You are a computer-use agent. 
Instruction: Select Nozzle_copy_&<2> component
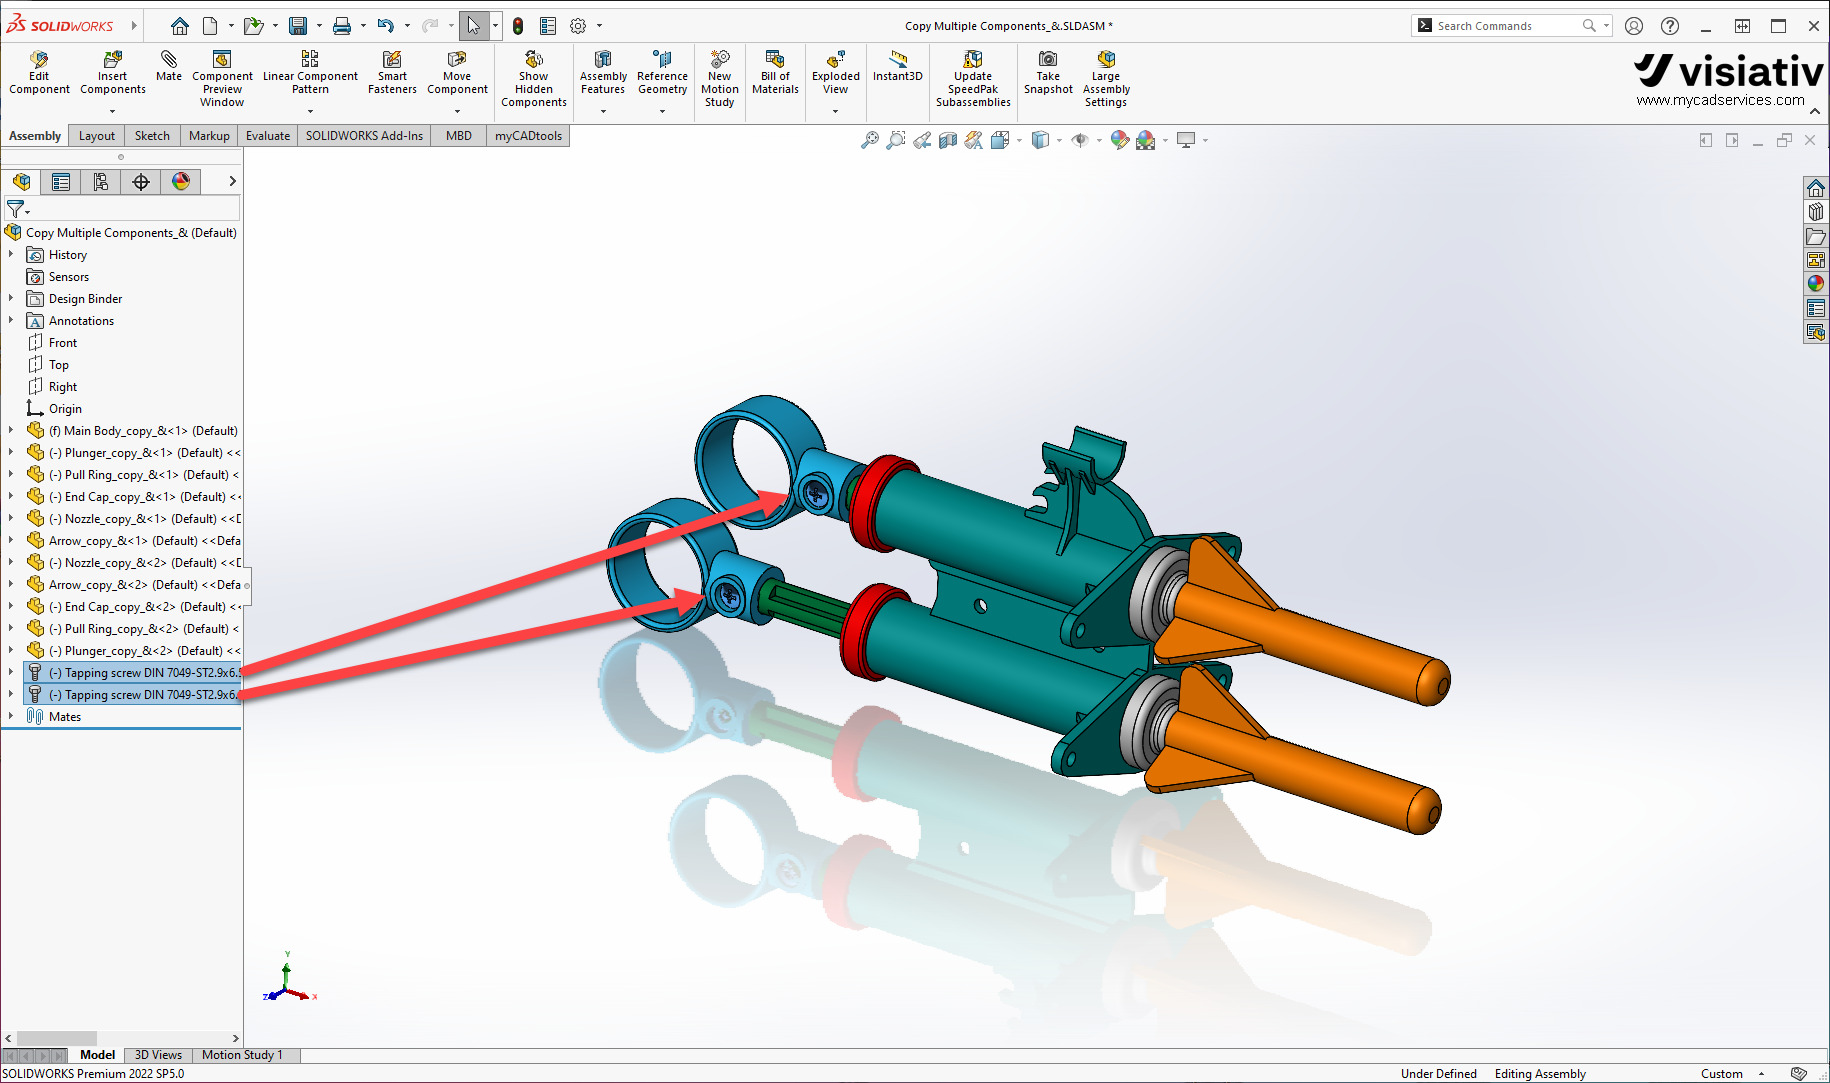[x=143, y=563]
